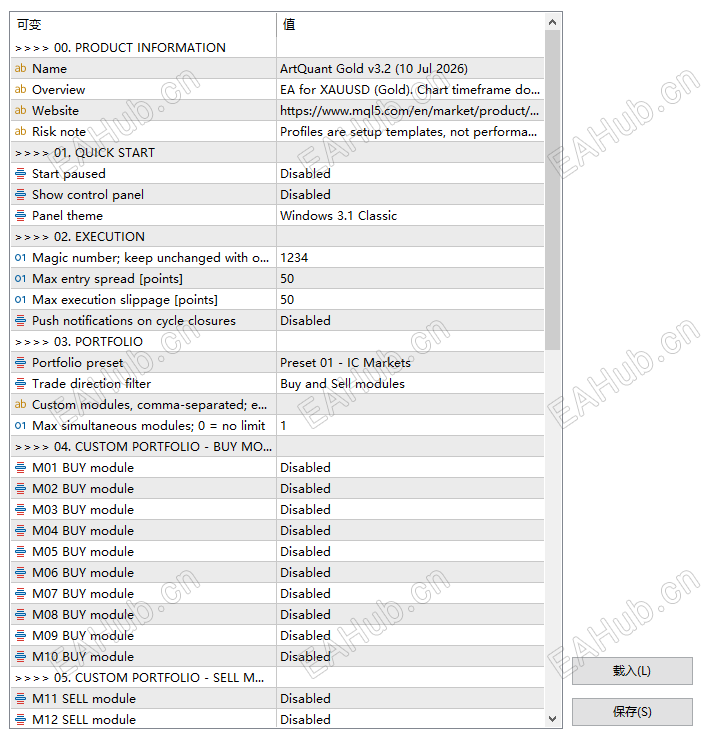Open the M08 BUY module value Disabled
This screenshot has height=739, width=702.
pyautogui.click(x=410, y=614)
